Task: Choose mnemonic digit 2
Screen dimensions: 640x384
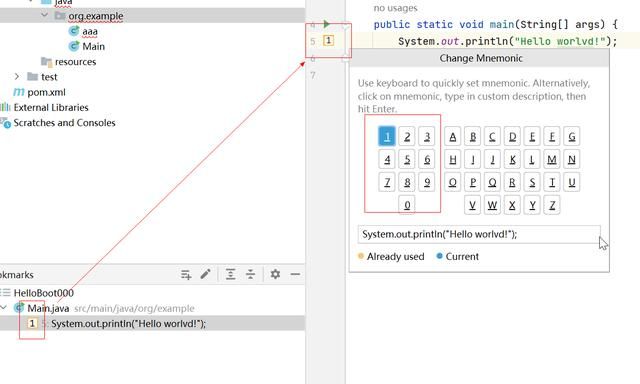Action: click(x=407, y=137)
